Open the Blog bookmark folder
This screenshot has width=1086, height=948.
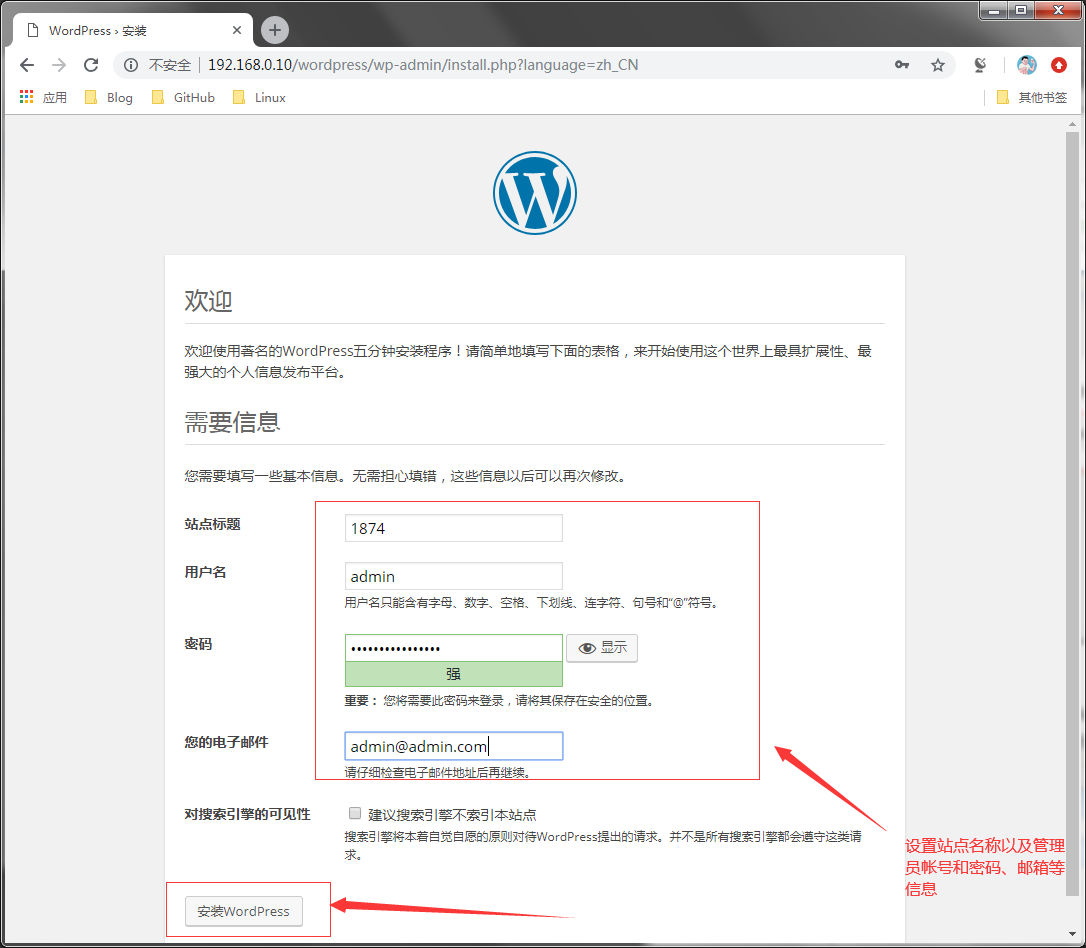pos(109,98)
